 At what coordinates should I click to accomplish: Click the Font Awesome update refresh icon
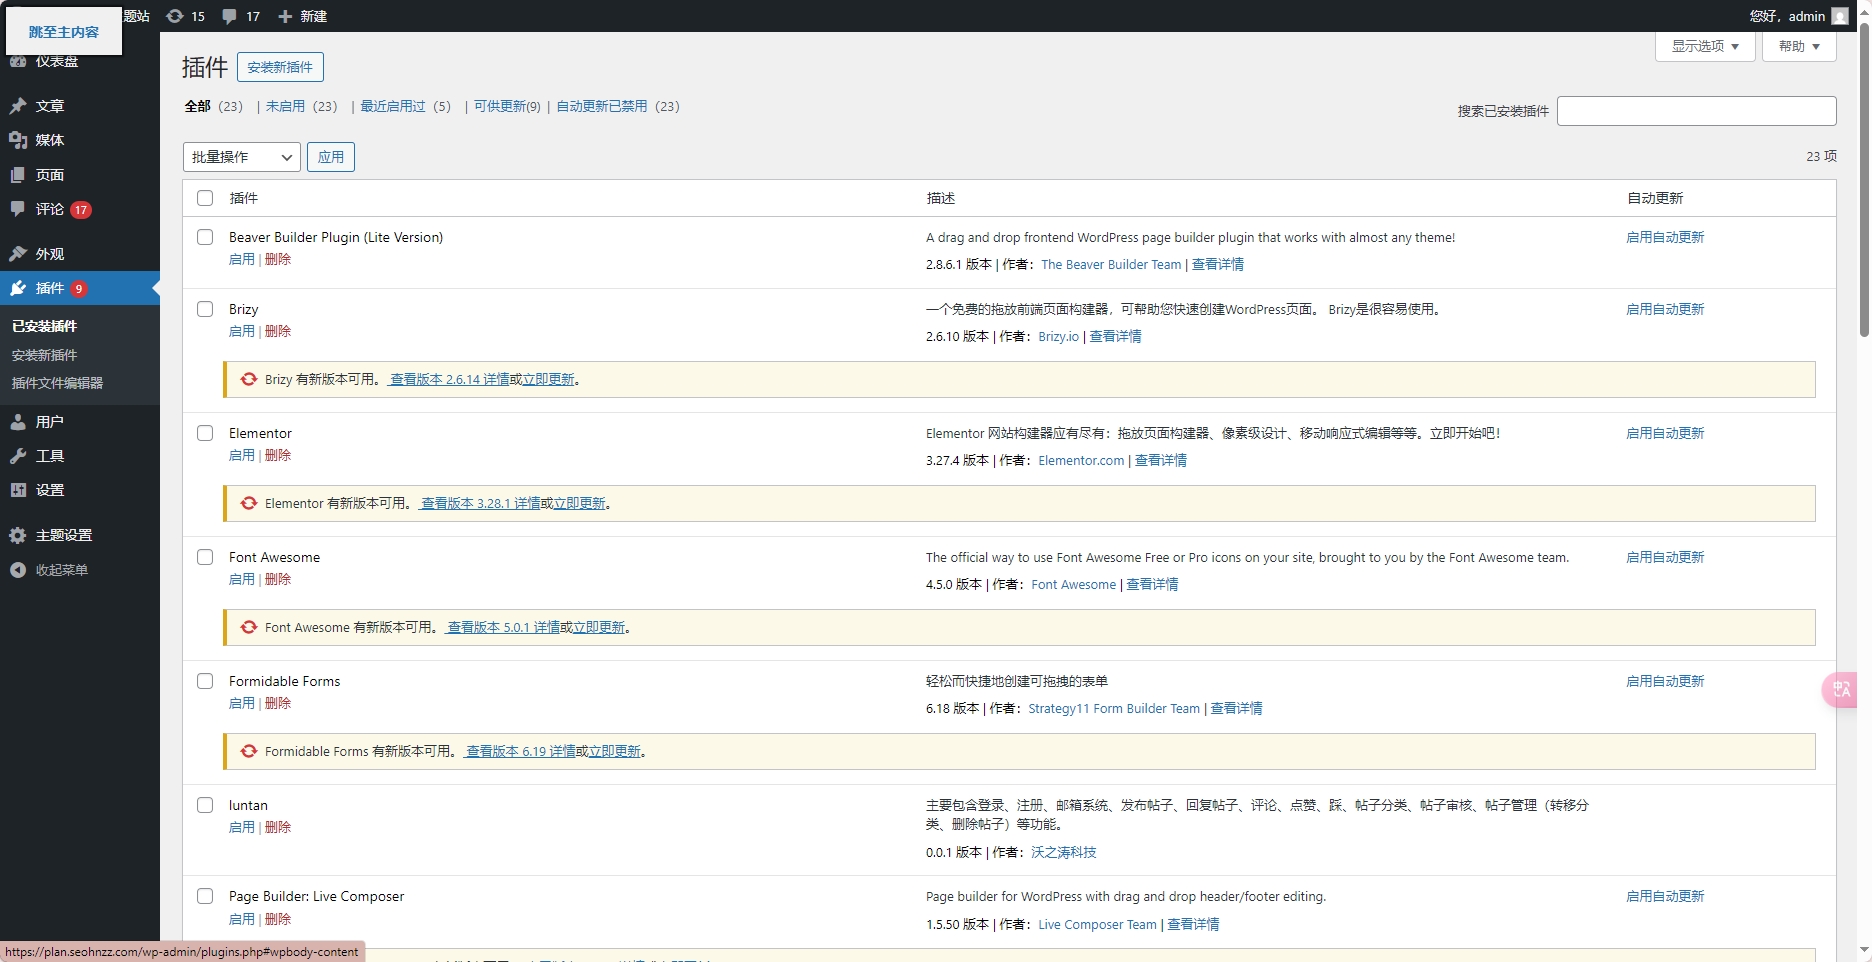tap(249, 627)
